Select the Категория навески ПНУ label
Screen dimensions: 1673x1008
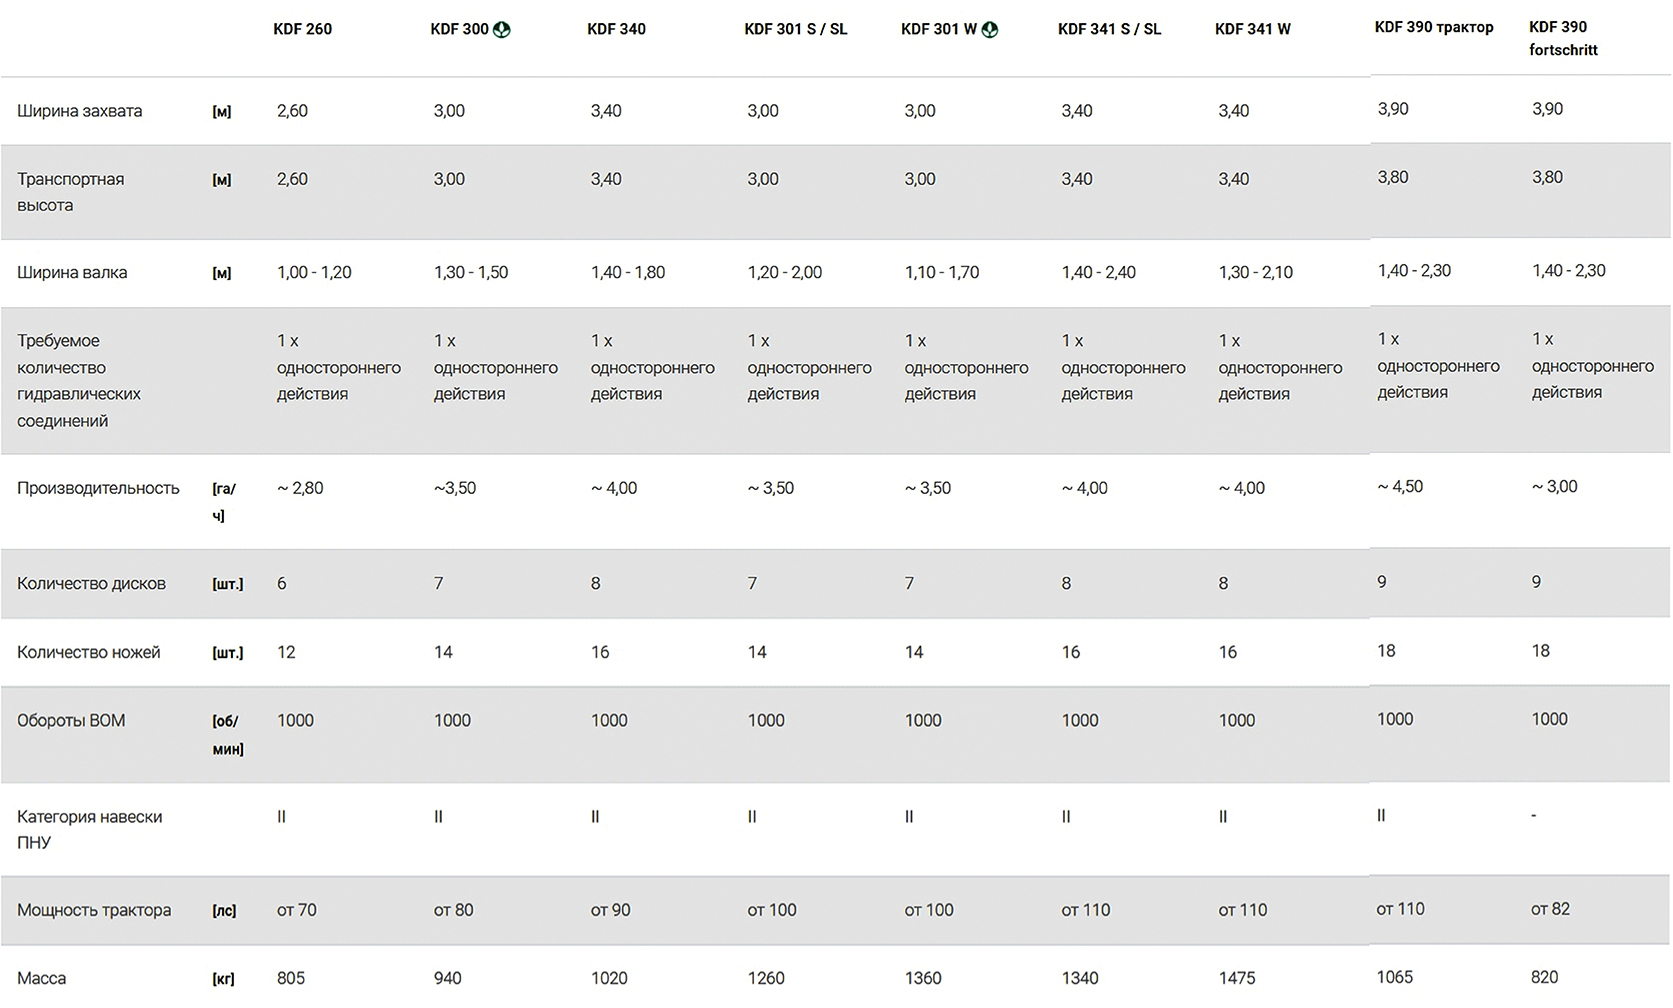click(x=89, y=829)
